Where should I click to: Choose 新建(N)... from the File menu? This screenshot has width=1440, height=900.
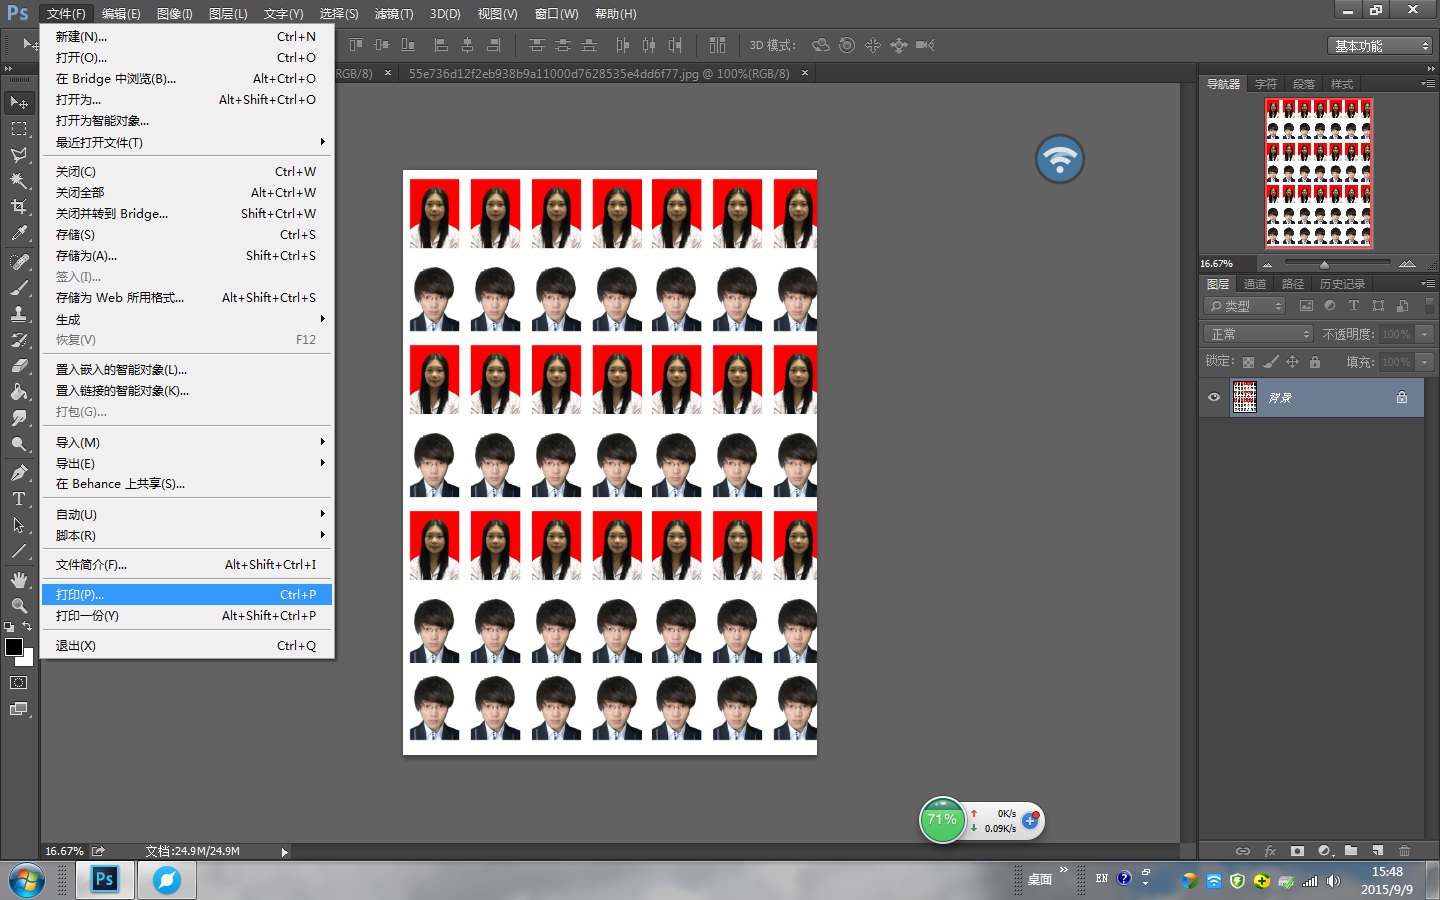187,36
